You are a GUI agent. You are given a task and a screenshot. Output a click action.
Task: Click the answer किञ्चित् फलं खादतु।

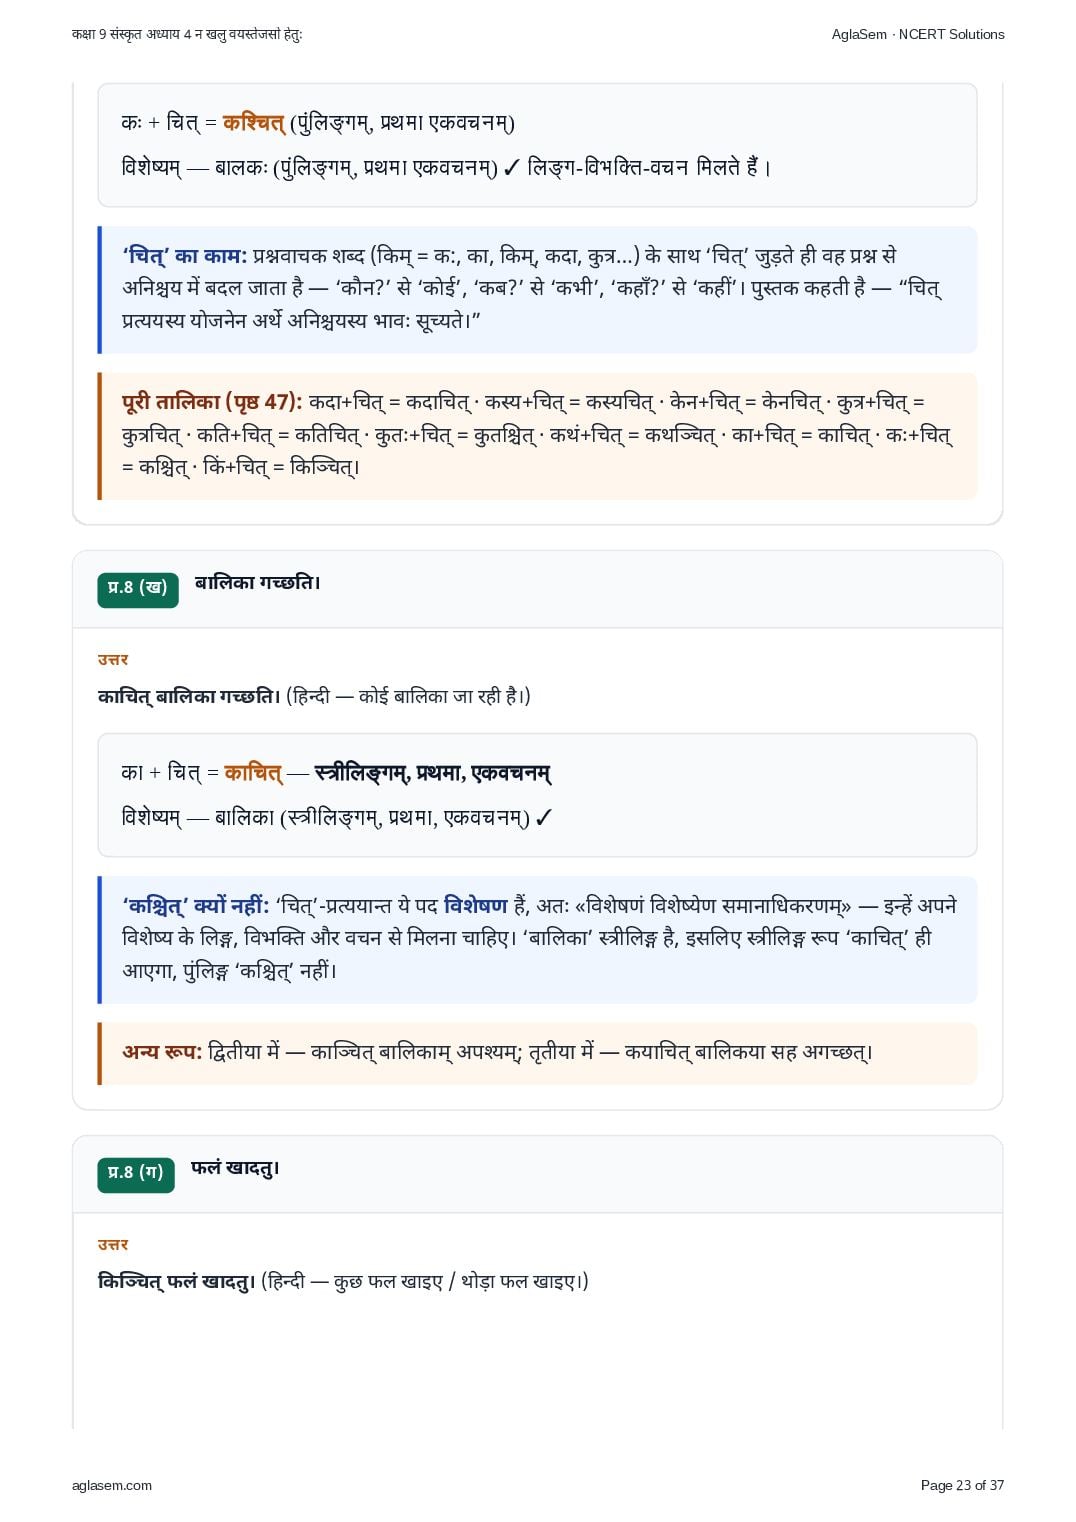tap(177, 1281)
